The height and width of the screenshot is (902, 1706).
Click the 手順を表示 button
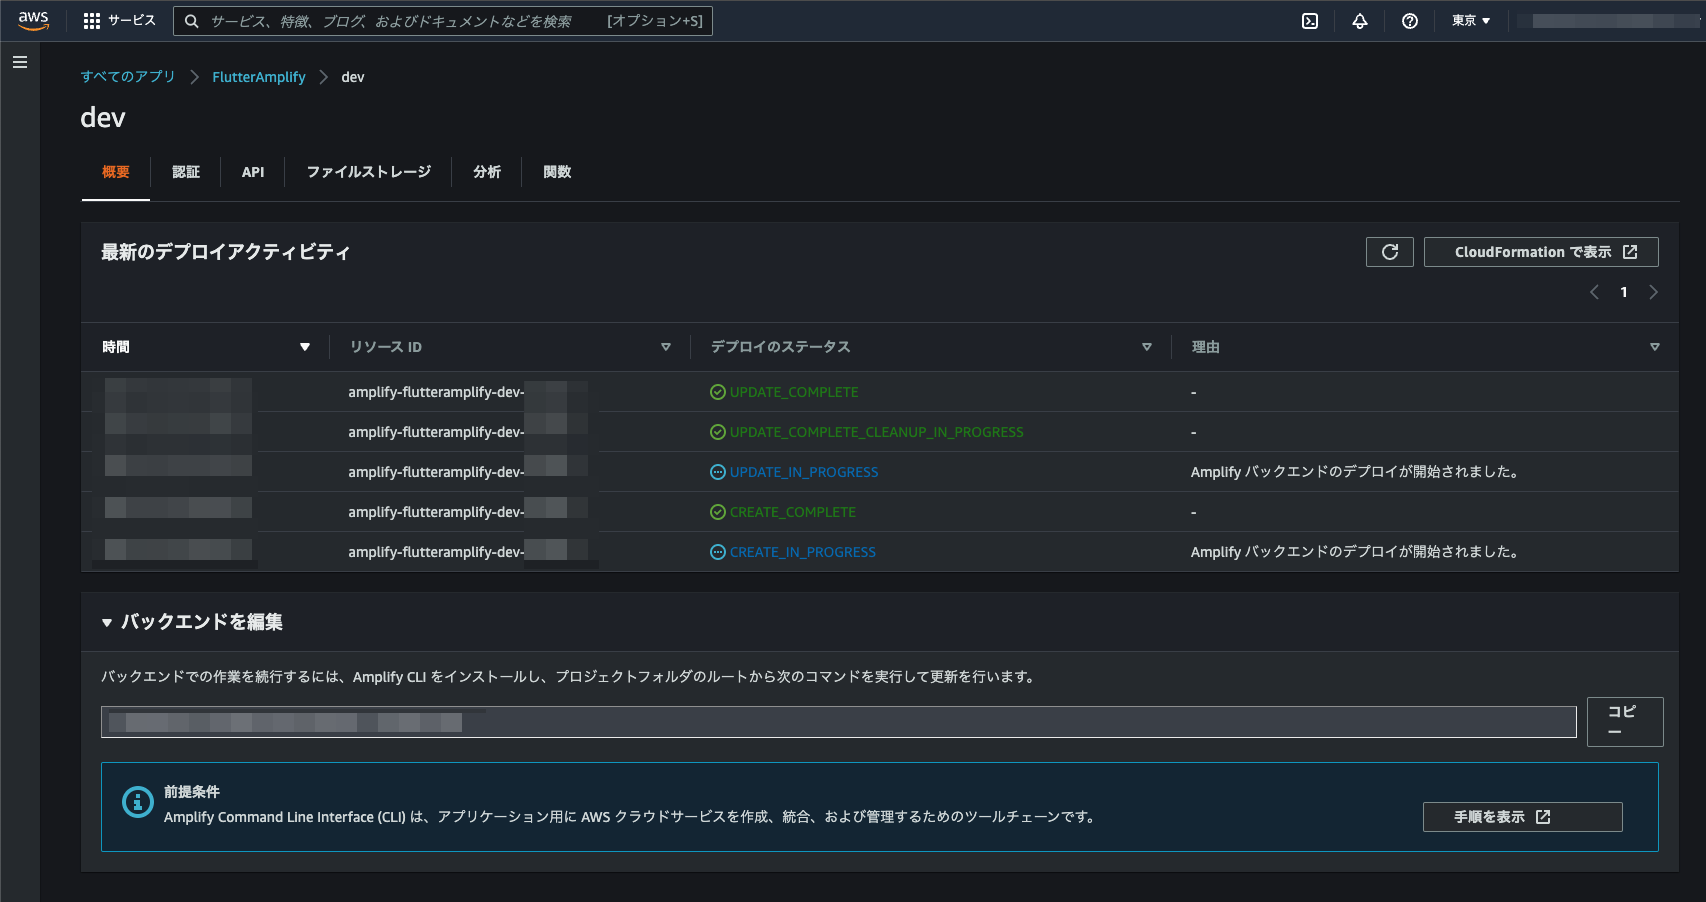[1522, 817]
